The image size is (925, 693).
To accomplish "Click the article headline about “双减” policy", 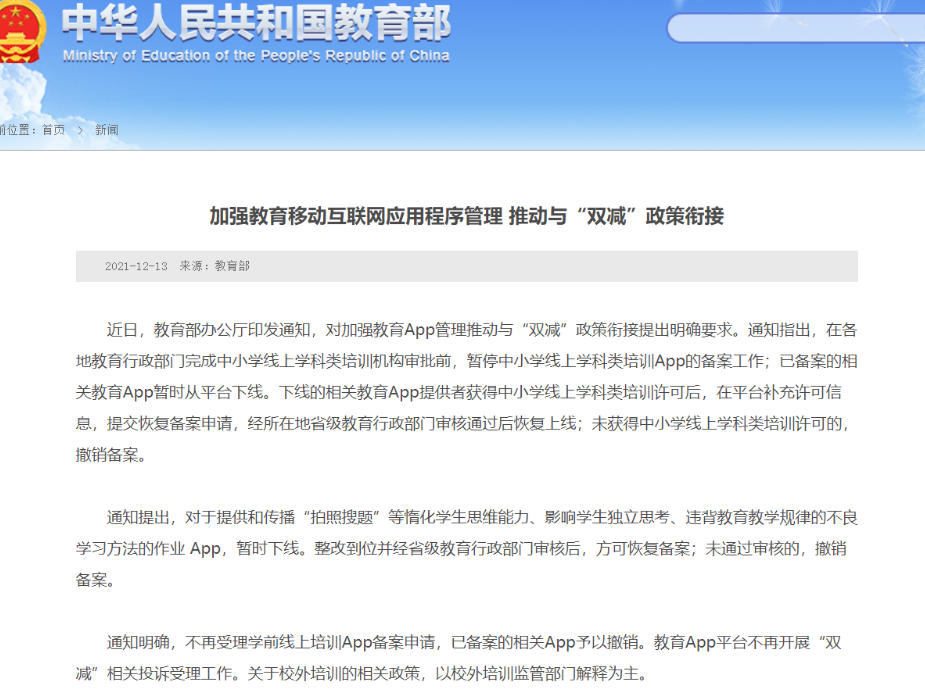I will pyautogui.click(x=467, y=216).
